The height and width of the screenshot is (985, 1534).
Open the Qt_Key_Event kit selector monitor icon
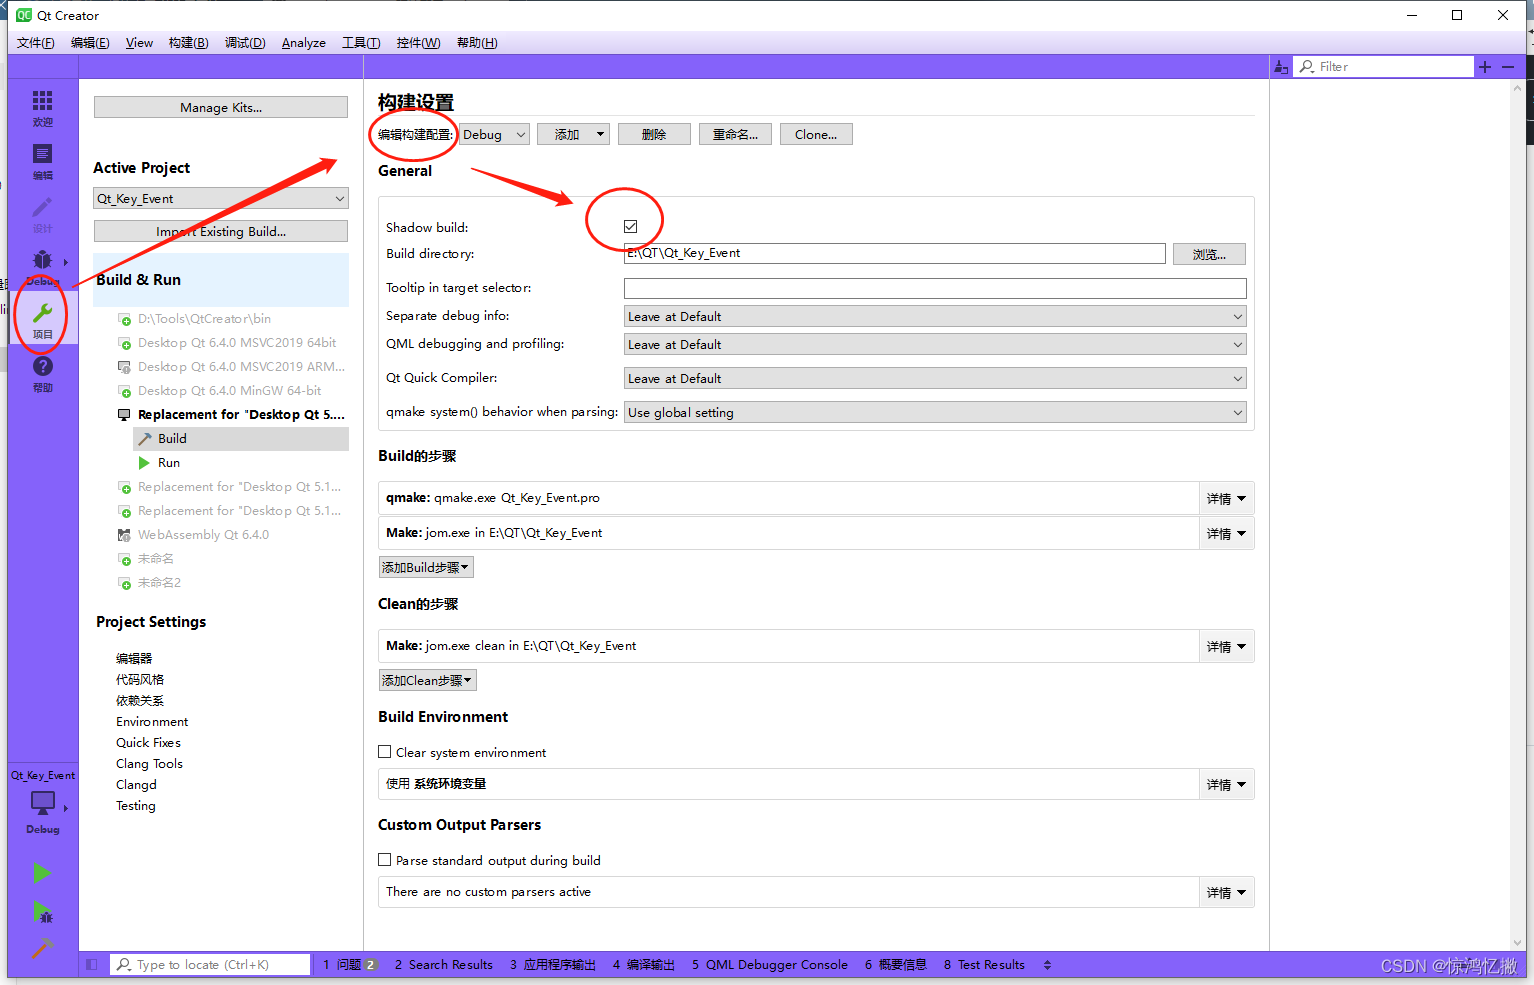pos(43,802)
